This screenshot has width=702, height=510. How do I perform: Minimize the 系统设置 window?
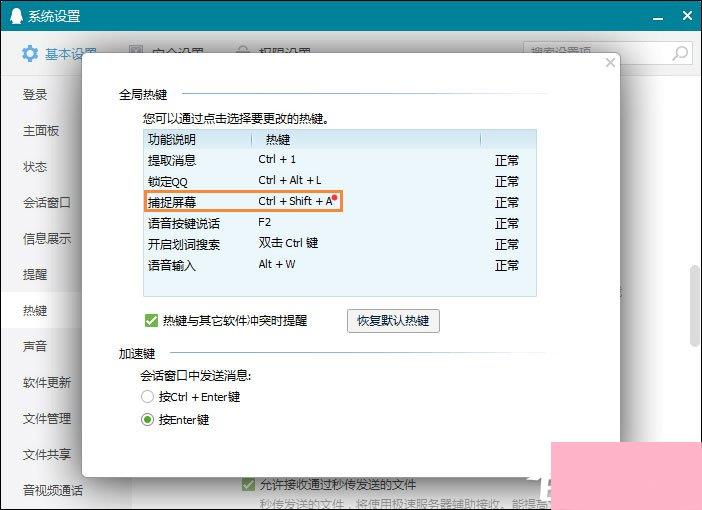coord(658,18)
